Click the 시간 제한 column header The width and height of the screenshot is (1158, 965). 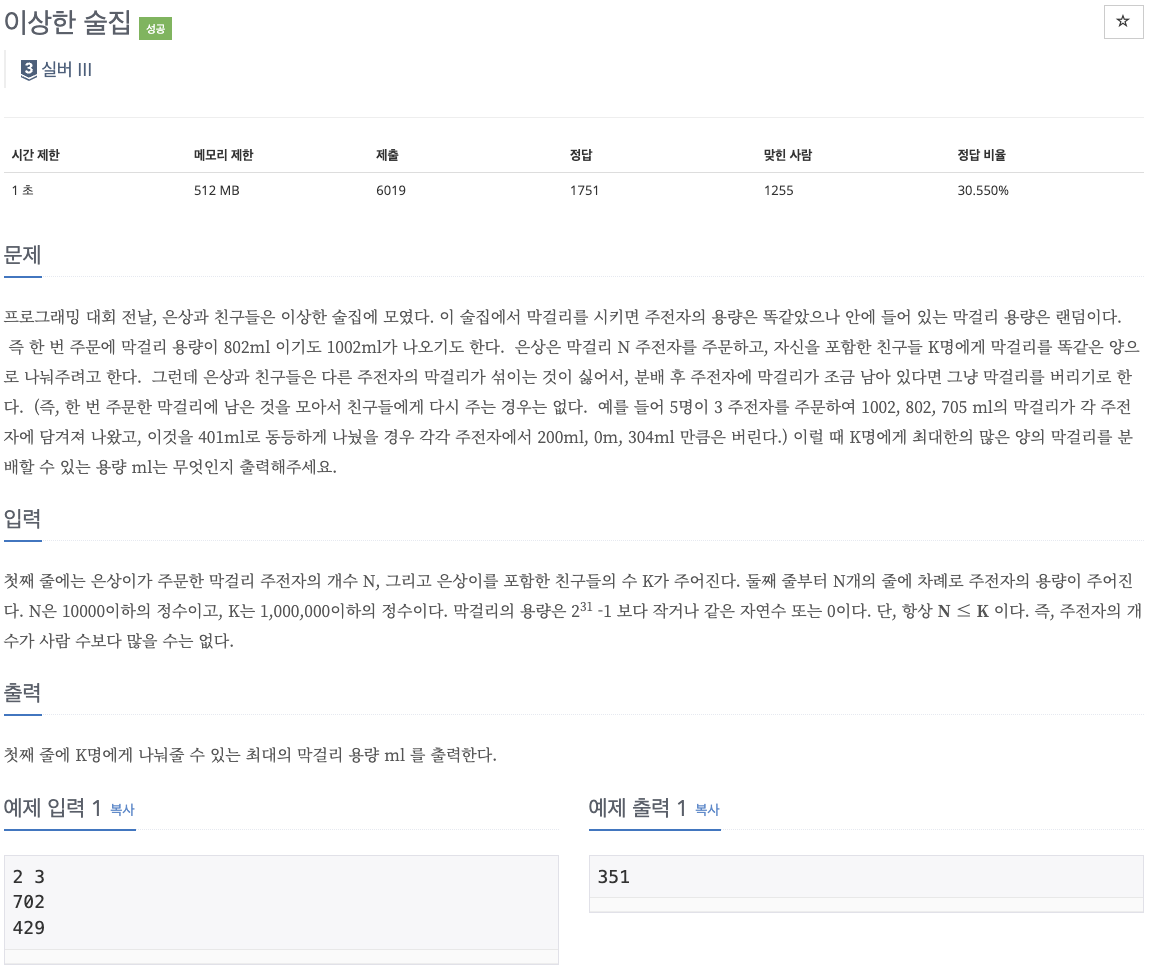click(36, 155)
